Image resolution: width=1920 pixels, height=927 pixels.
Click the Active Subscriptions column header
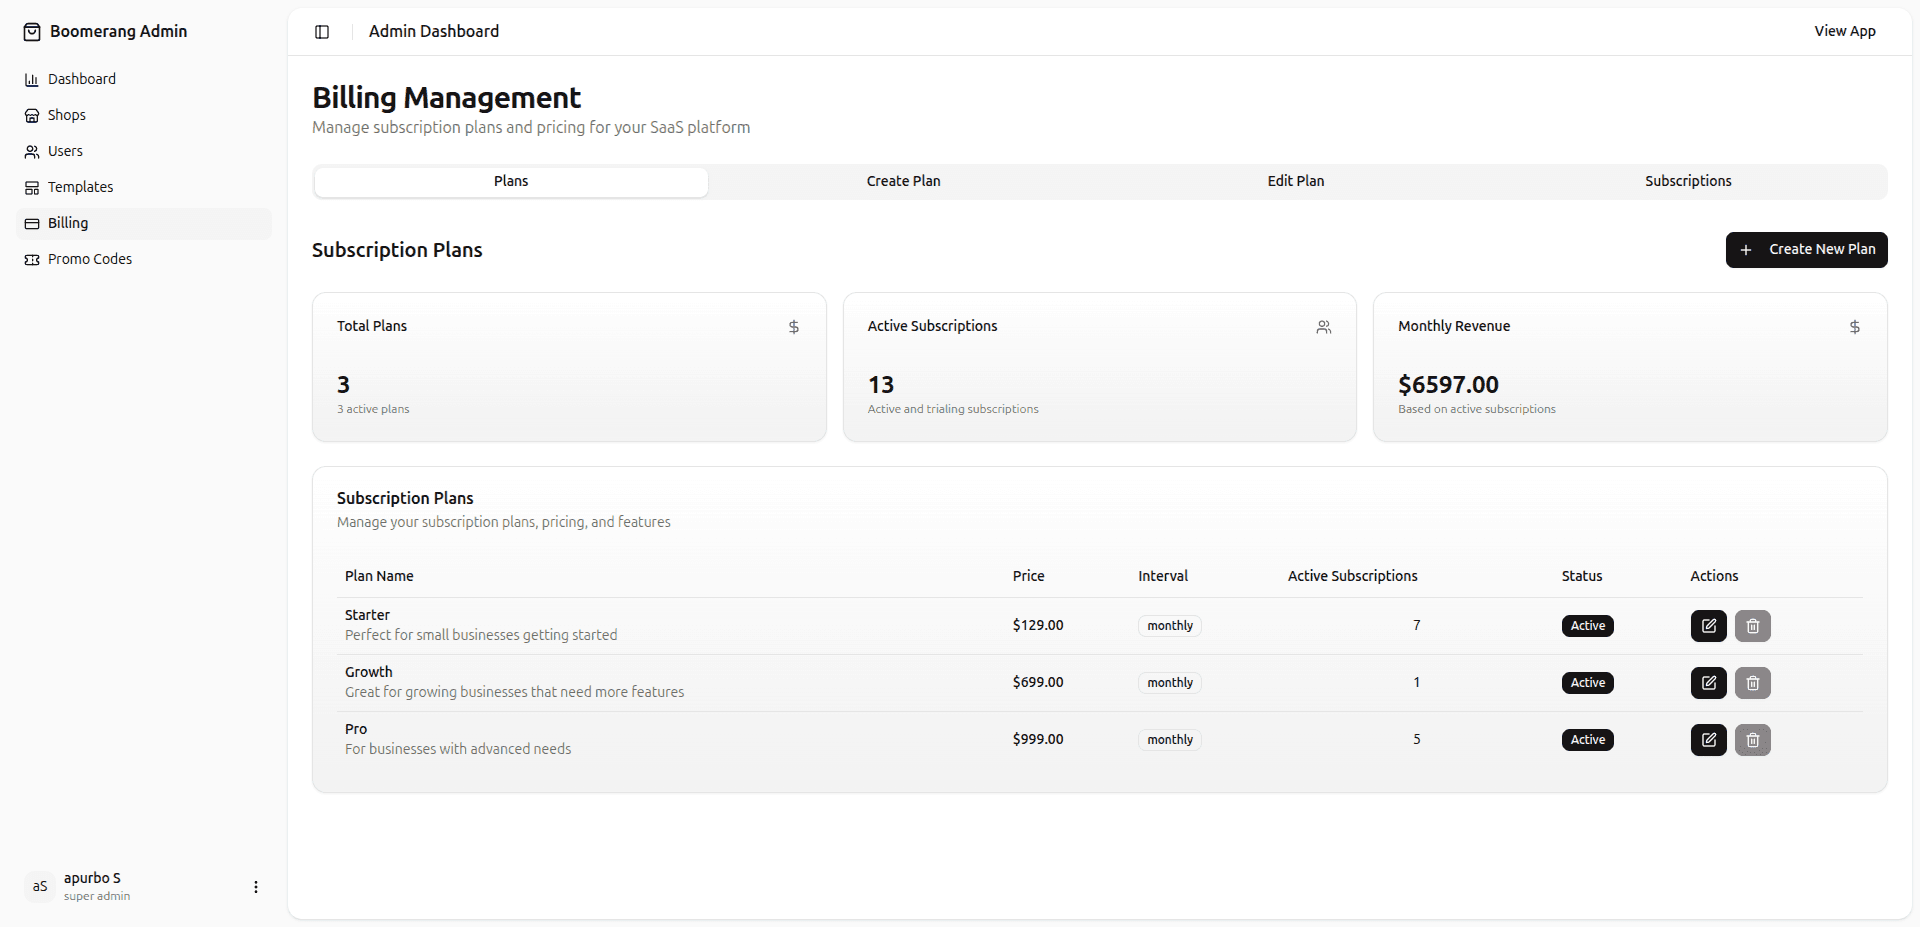[x=1352, y=577]
